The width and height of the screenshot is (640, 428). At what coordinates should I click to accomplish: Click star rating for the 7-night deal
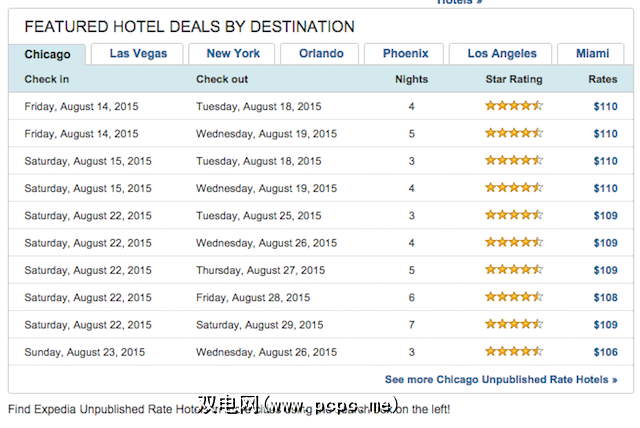513,325
